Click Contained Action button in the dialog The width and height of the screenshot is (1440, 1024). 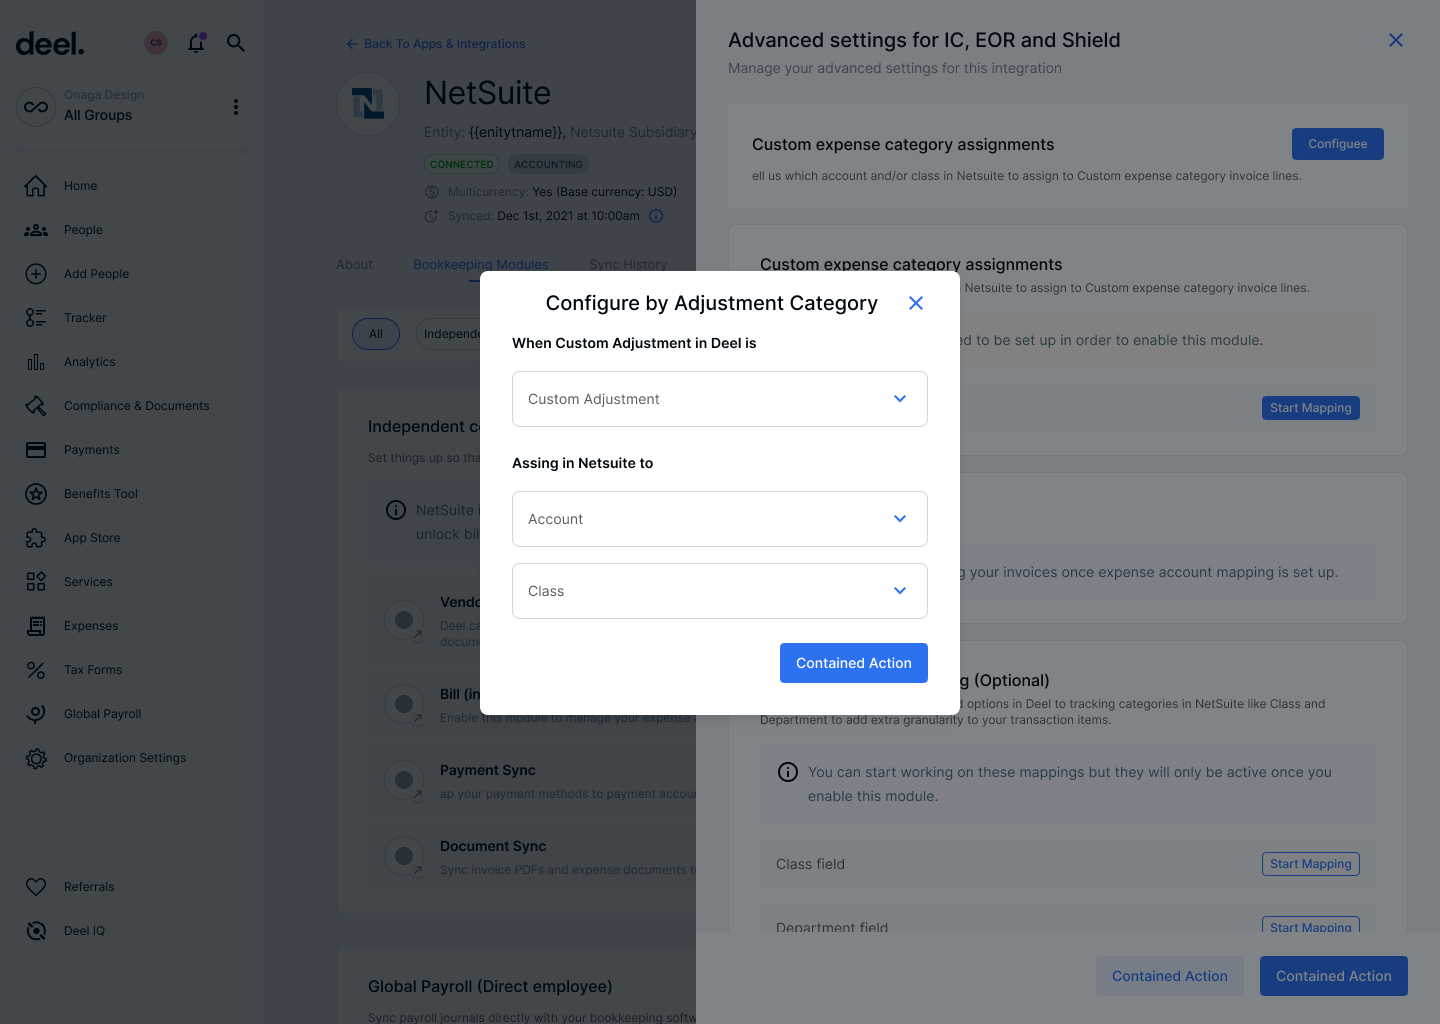[854, 663]
